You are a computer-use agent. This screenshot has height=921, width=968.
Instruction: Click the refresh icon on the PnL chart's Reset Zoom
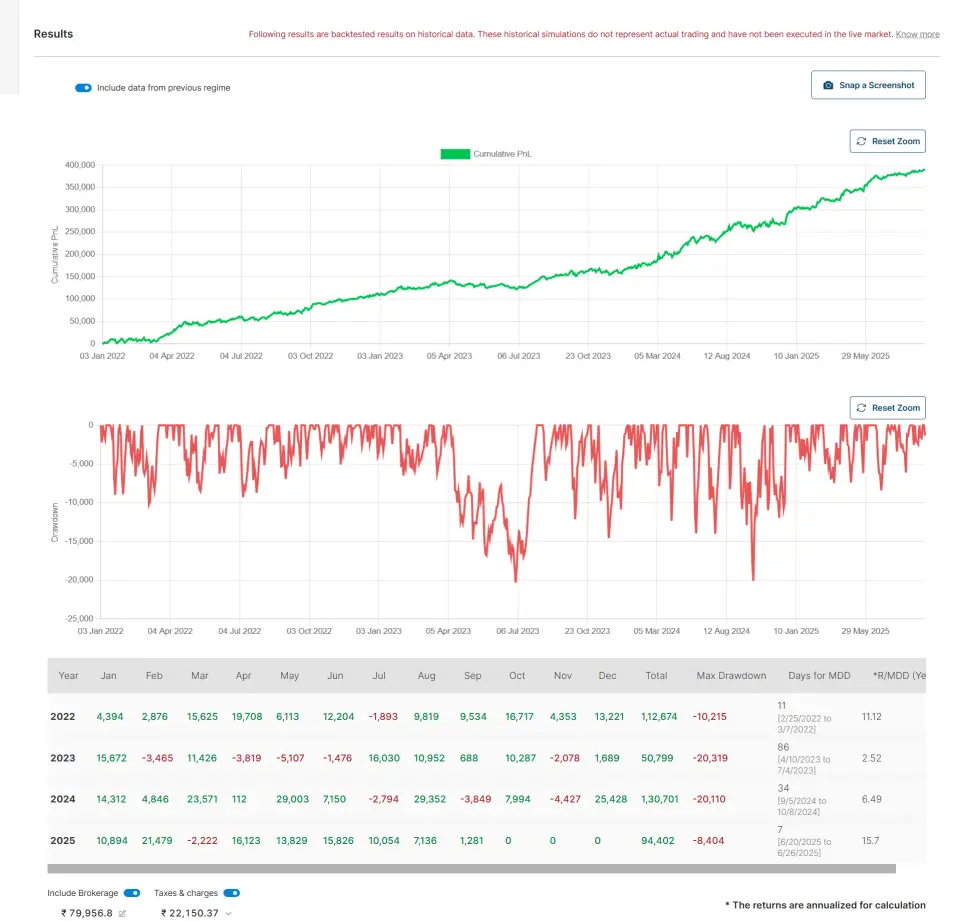pyautogui.click(x=861, y=141)
